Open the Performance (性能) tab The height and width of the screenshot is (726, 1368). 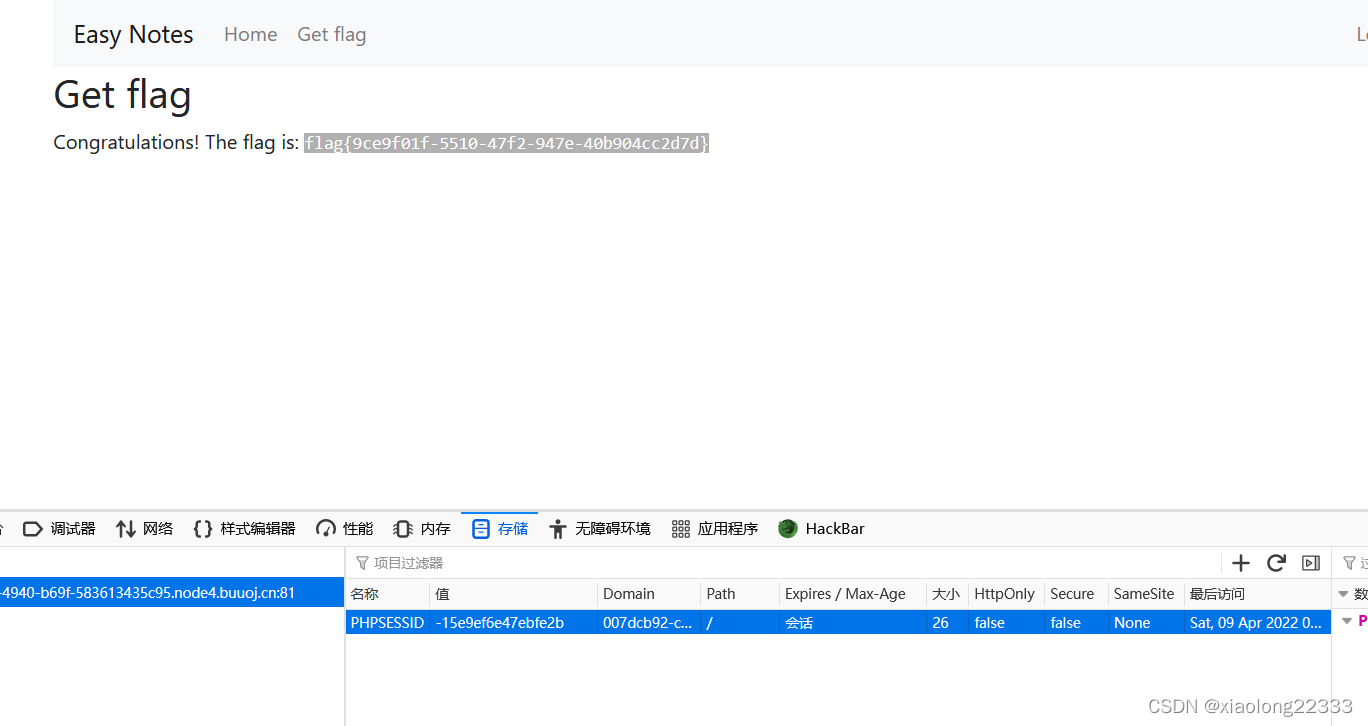click(345, 529)
